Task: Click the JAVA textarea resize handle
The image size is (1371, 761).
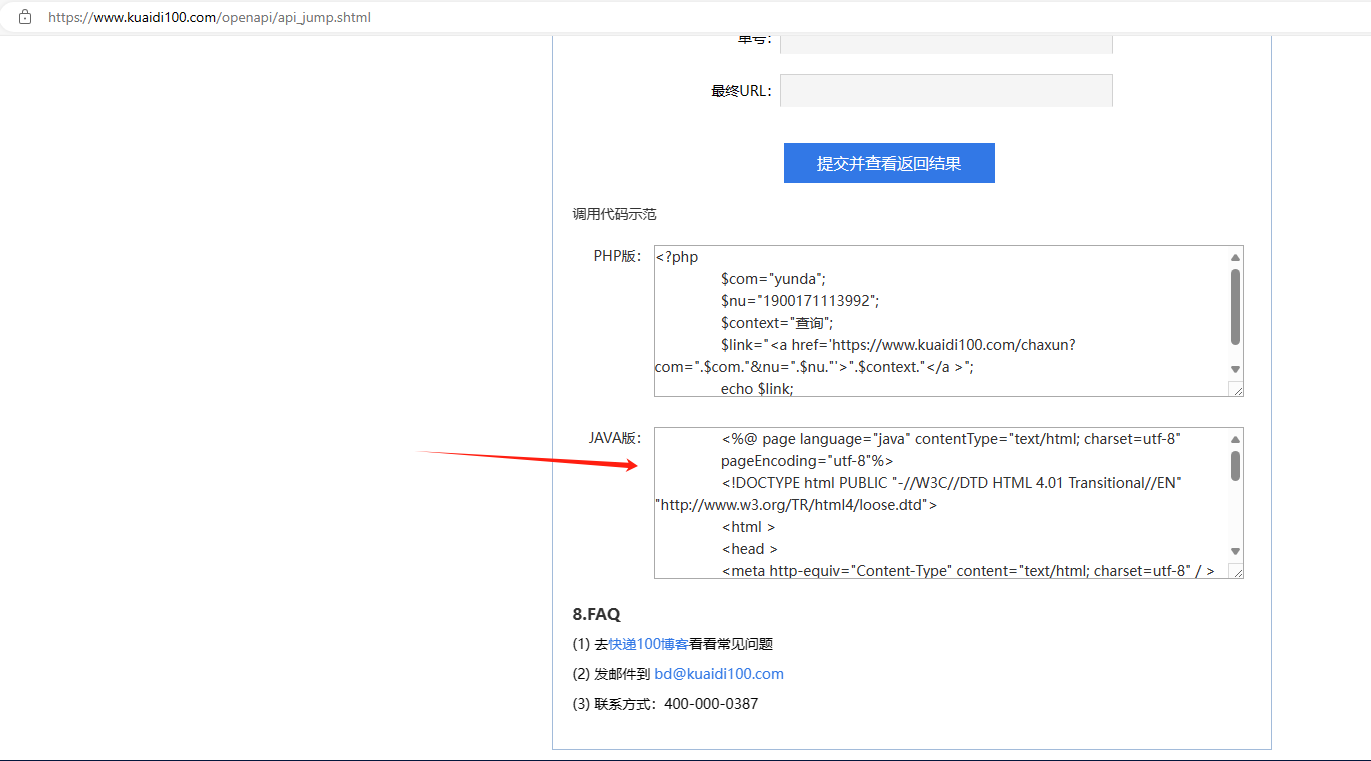Action: tap(1236, 571)
